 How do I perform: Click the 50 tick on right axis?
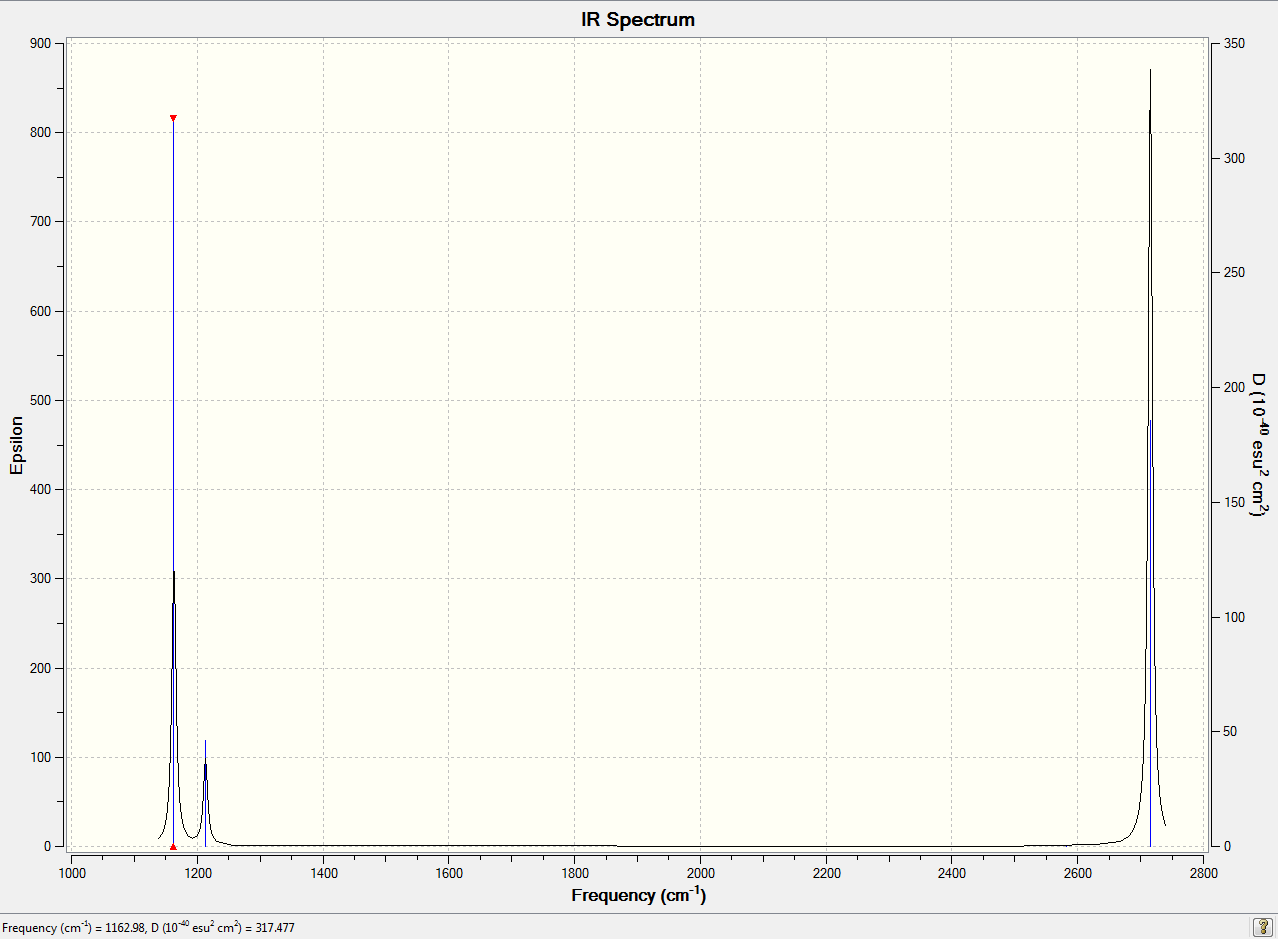click(x=1229, y=732)
